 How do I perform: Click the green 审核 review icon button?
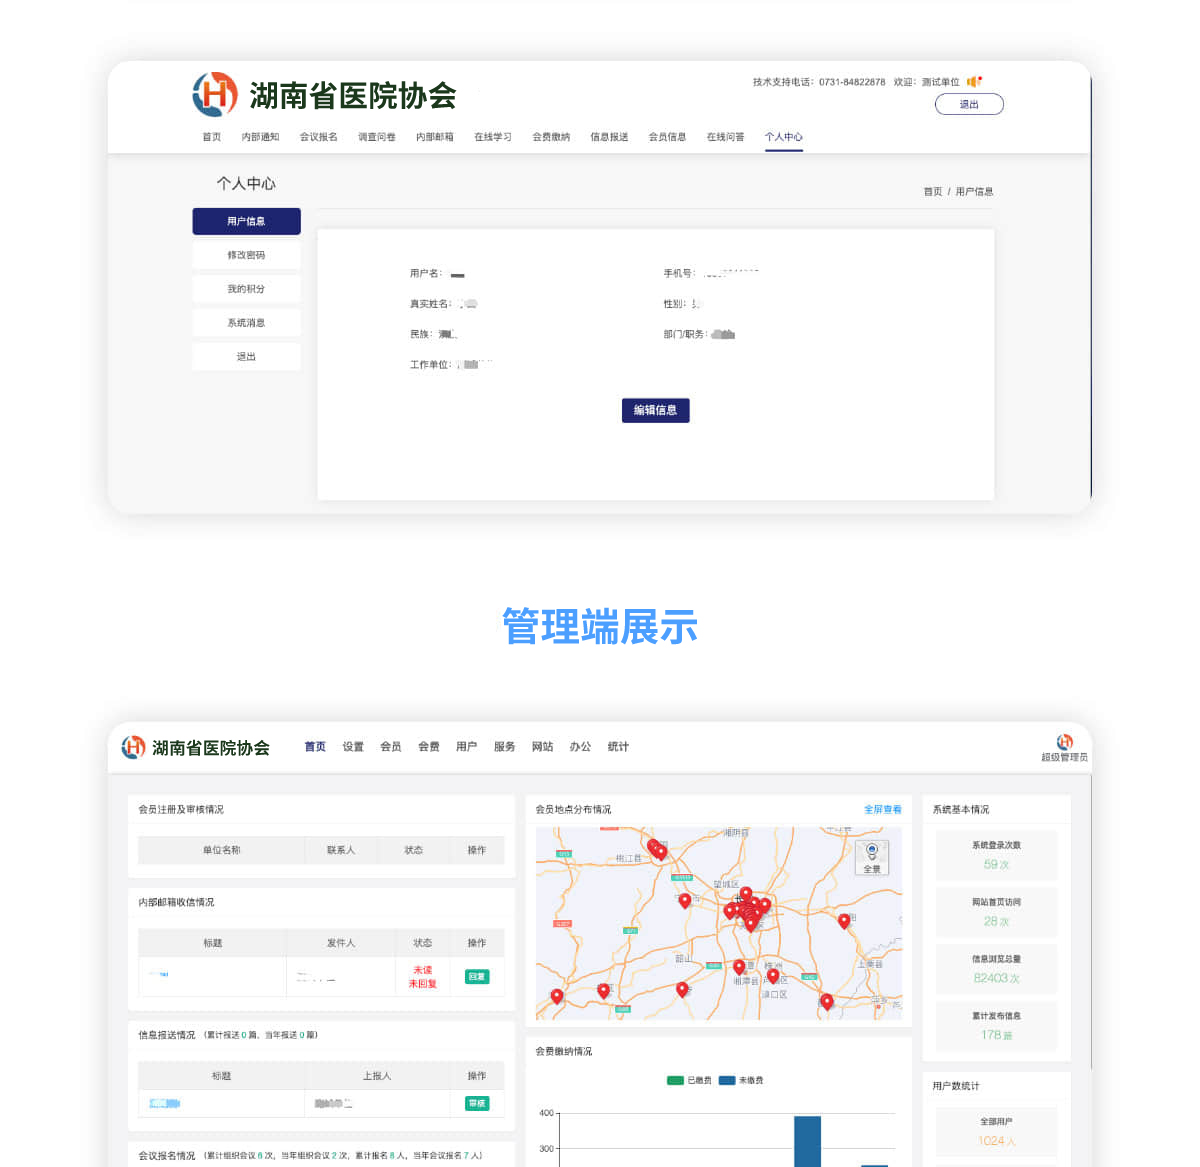(477, 1103)
